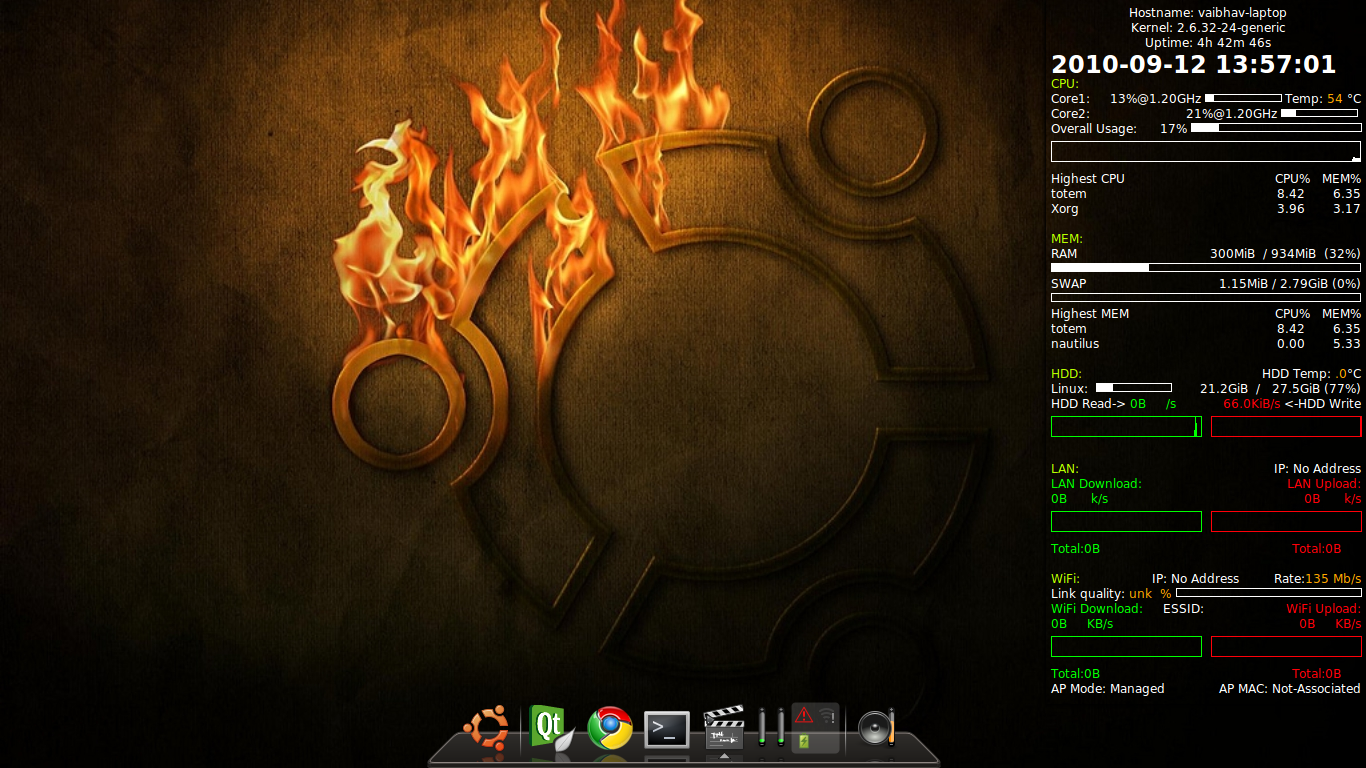Open the Totem movie player clapperboard icon
The width and height of the screenshot is (1366, 768).
(724, 728)
